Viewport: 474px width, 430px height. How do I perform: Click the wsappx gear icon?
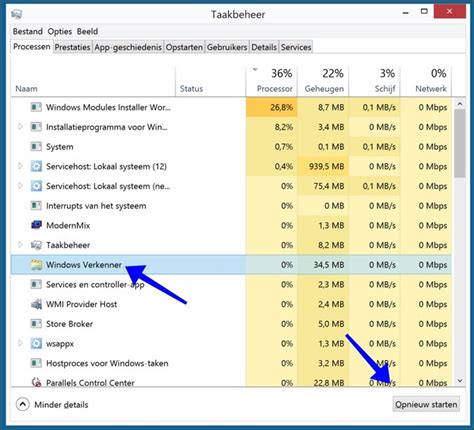point(36,343)
